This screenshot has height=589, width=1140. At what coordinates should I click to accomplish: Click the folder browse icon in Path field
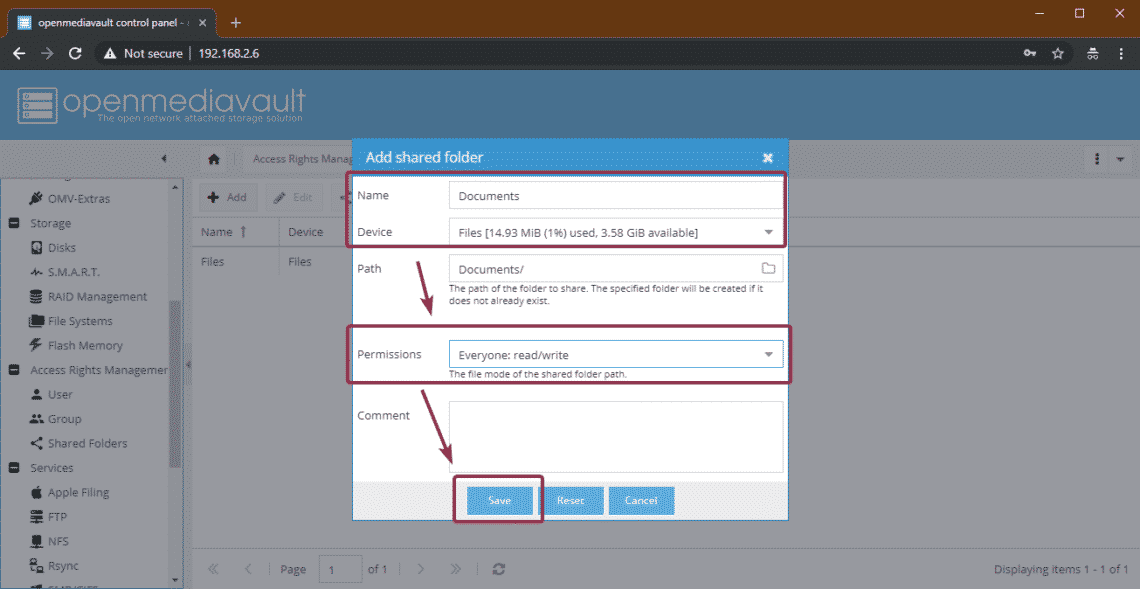[x=768, y=268]
